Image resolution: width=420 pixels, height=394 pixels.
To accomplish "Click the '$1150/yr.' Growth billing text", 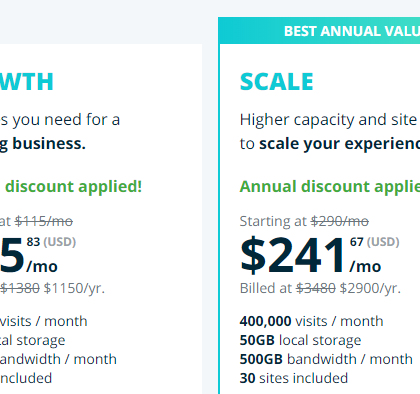I will [74, 288].
